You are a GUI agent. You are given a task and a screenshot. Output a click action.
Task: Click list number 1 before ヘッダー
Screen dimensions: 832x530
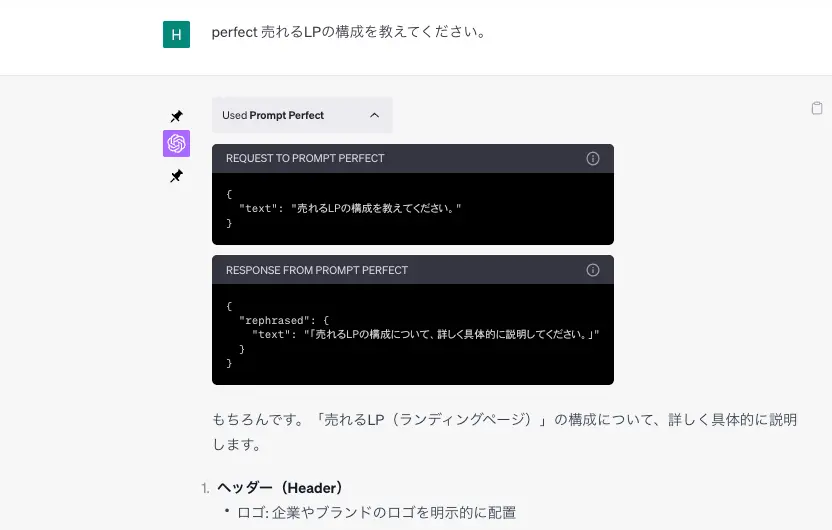tap(205, 488)
